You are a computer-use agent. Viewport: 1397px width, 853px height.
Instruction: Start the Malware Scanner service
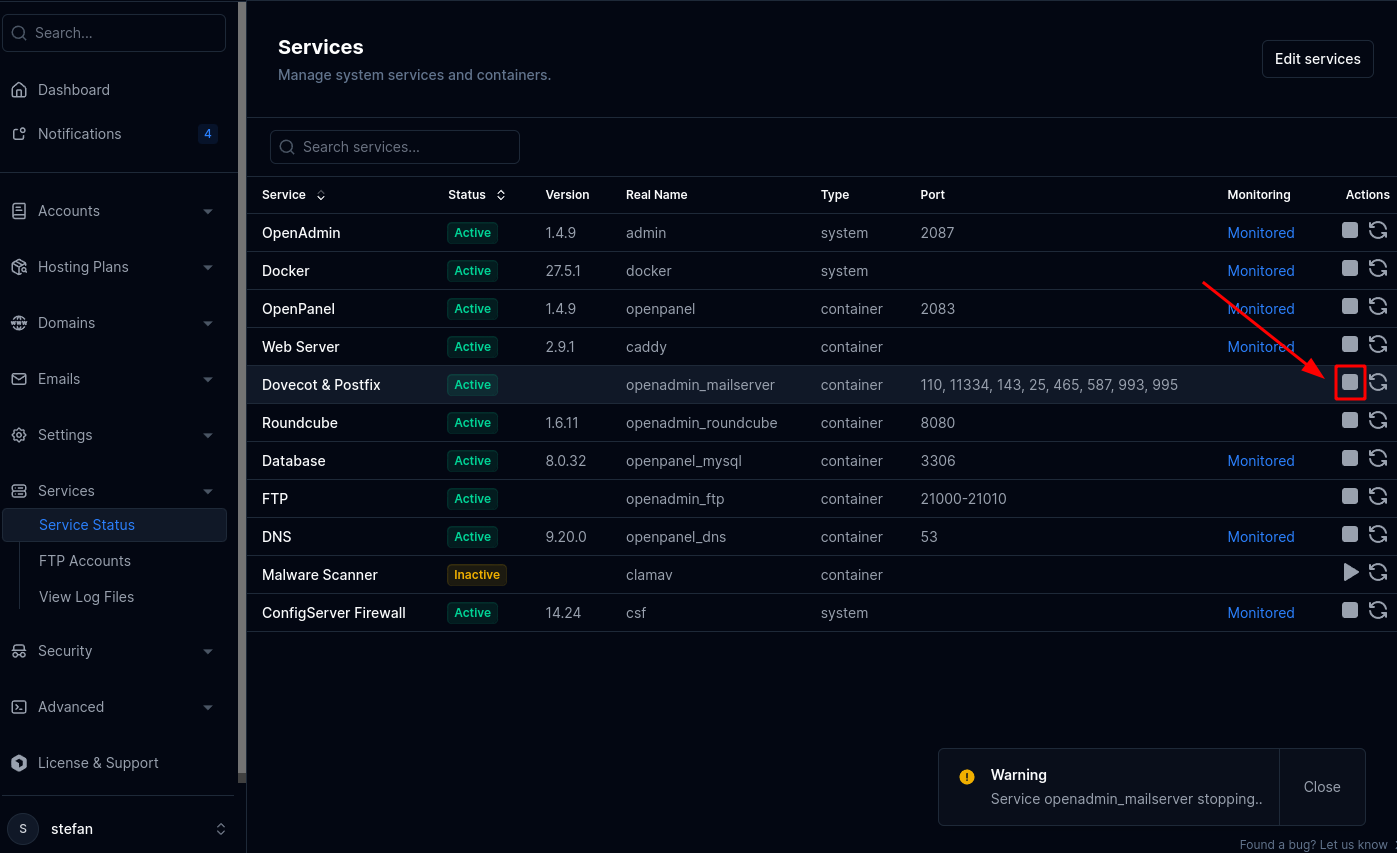click(1351, 572)
